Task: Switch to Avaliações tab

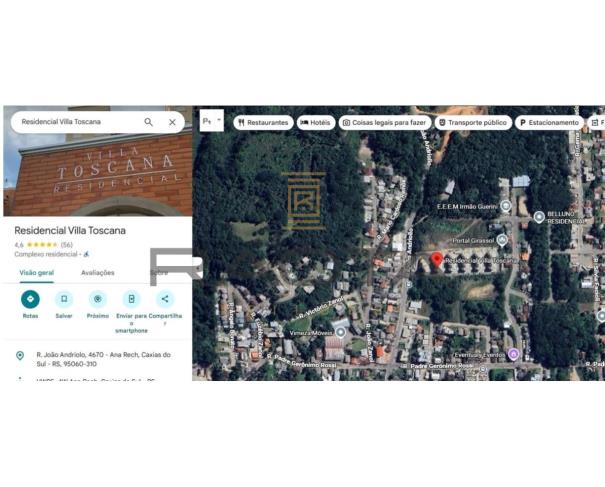Action: 98,273
